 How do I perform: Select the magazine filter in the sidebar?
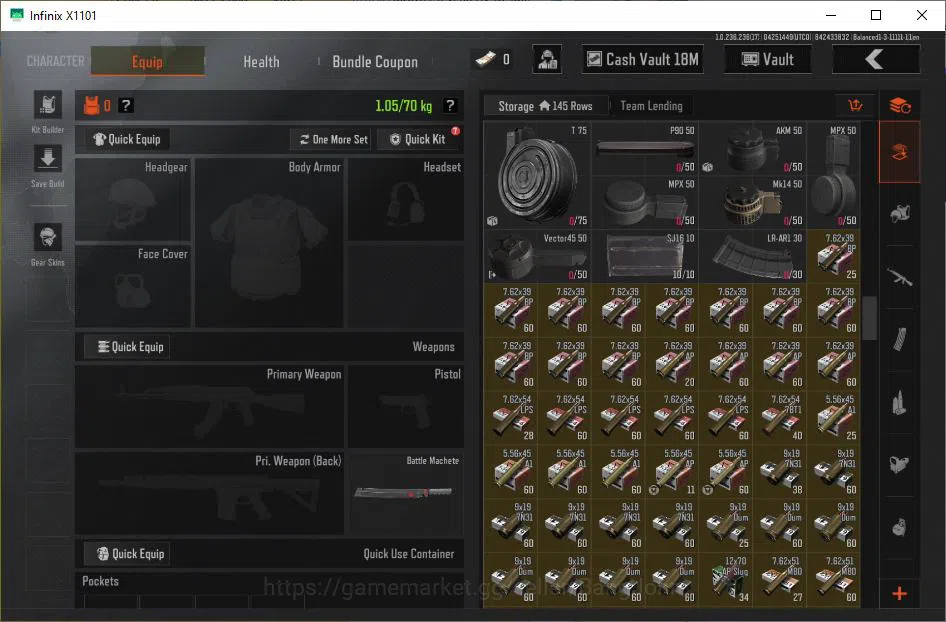click(x=900, y=340)
